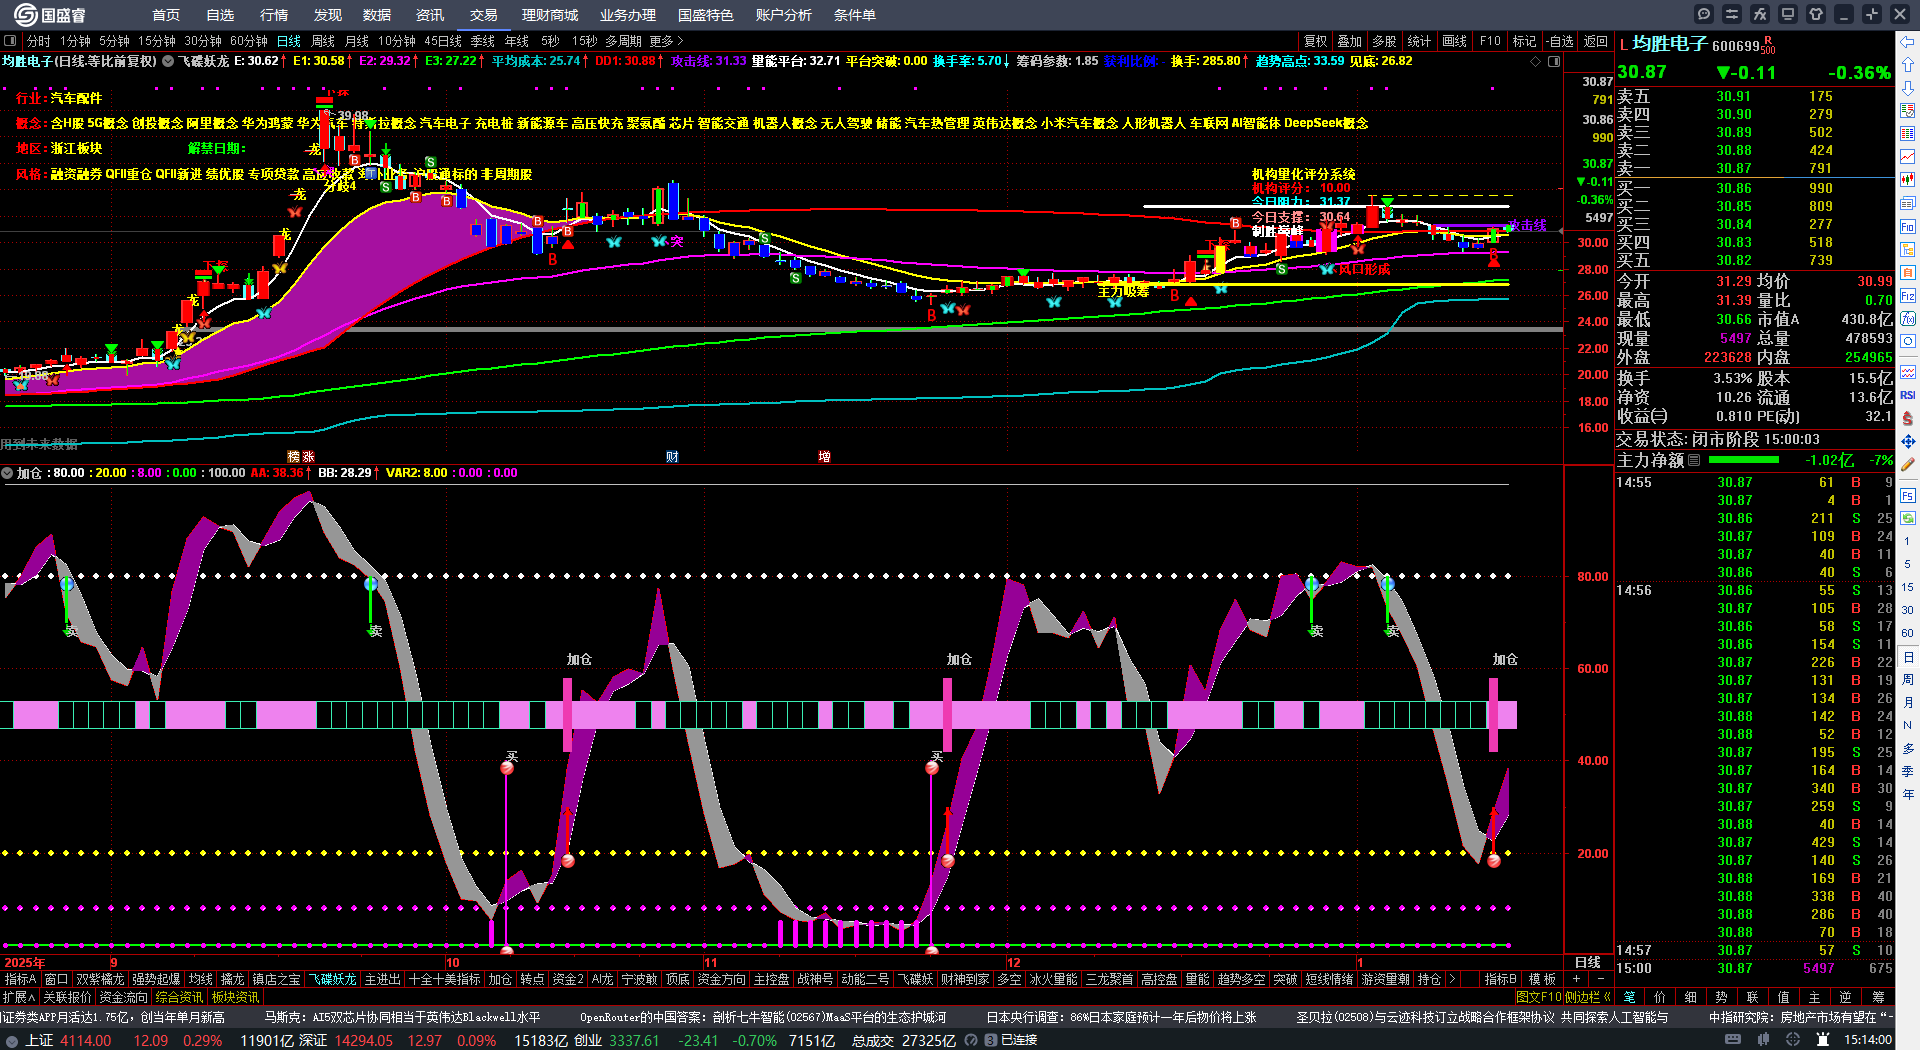Click the F12 icon in right sidebar
This screenshot has width=1920, height=1050.
click(1908, 296)
